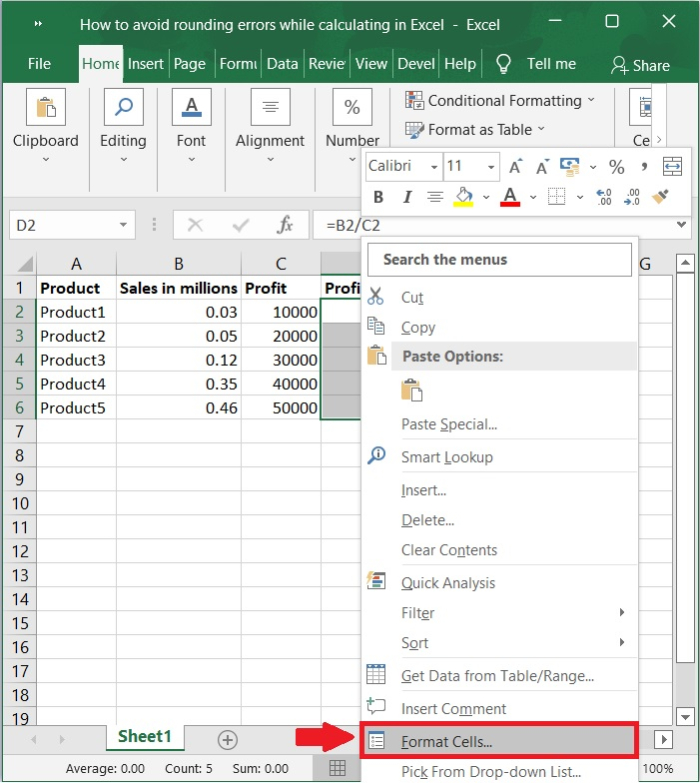
Task: Type in the Search the menus box
Action: pyautogui.click(x=499, y=260)
